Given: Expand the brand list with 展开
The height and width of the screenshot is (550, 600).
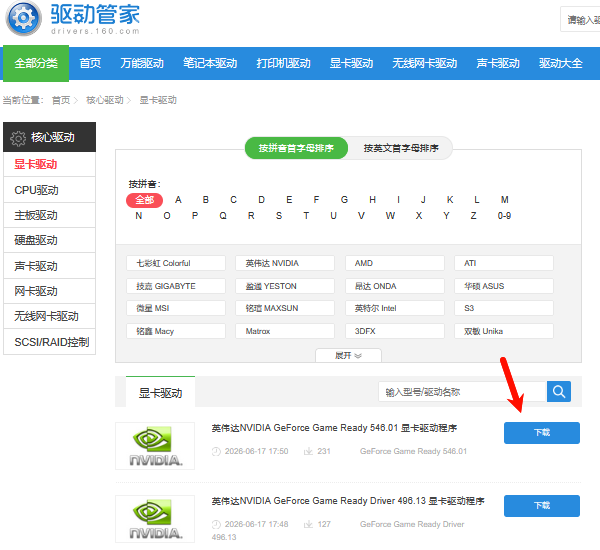Looking at the screenshot, I should click(348, 356).
